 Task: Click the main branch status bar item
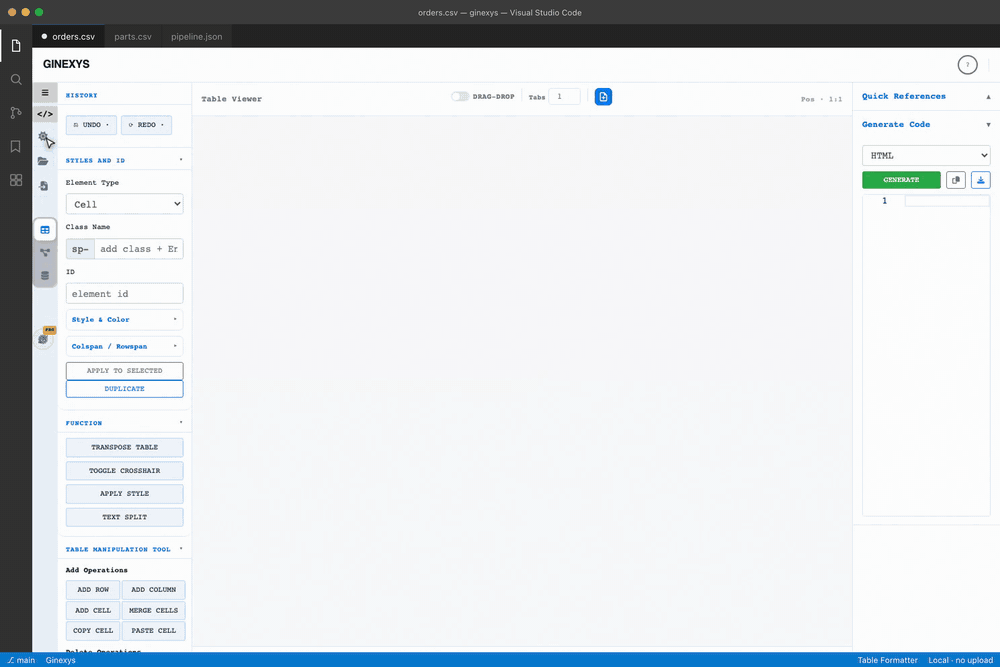click(x=21, y=660)
